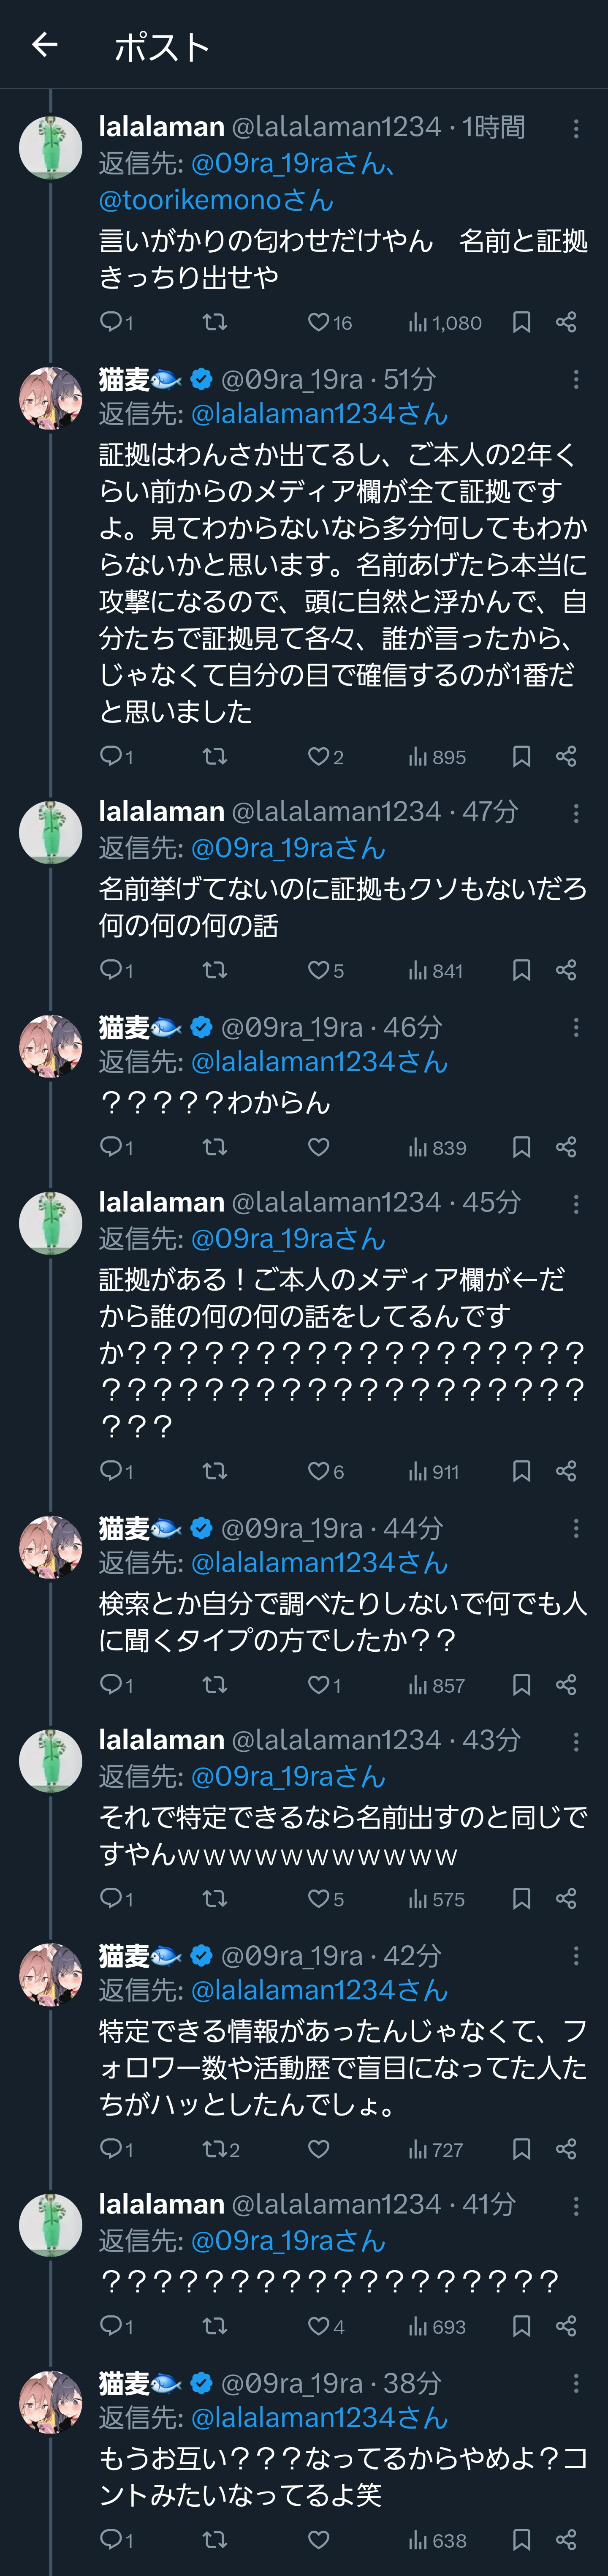Bookmark lalalaman's post with 1,080 views
Viewport: 608px width, 2576px height.
(521, 322)
